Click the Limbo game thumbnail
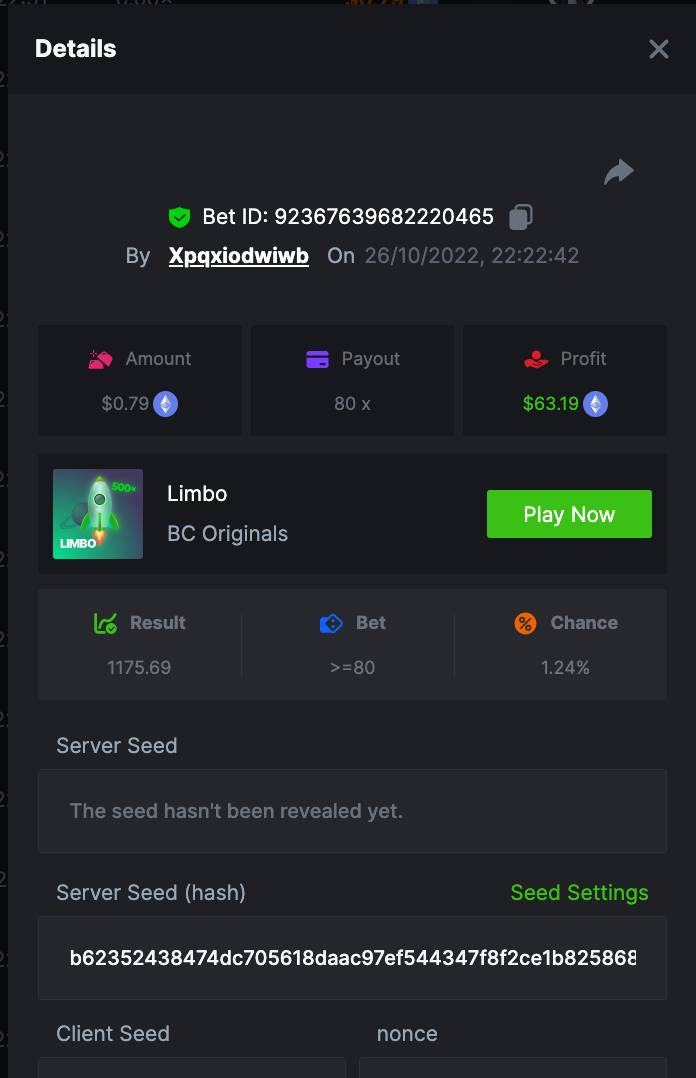The width and height of the screenshot is (696, 1078). [x=98, y=514]
